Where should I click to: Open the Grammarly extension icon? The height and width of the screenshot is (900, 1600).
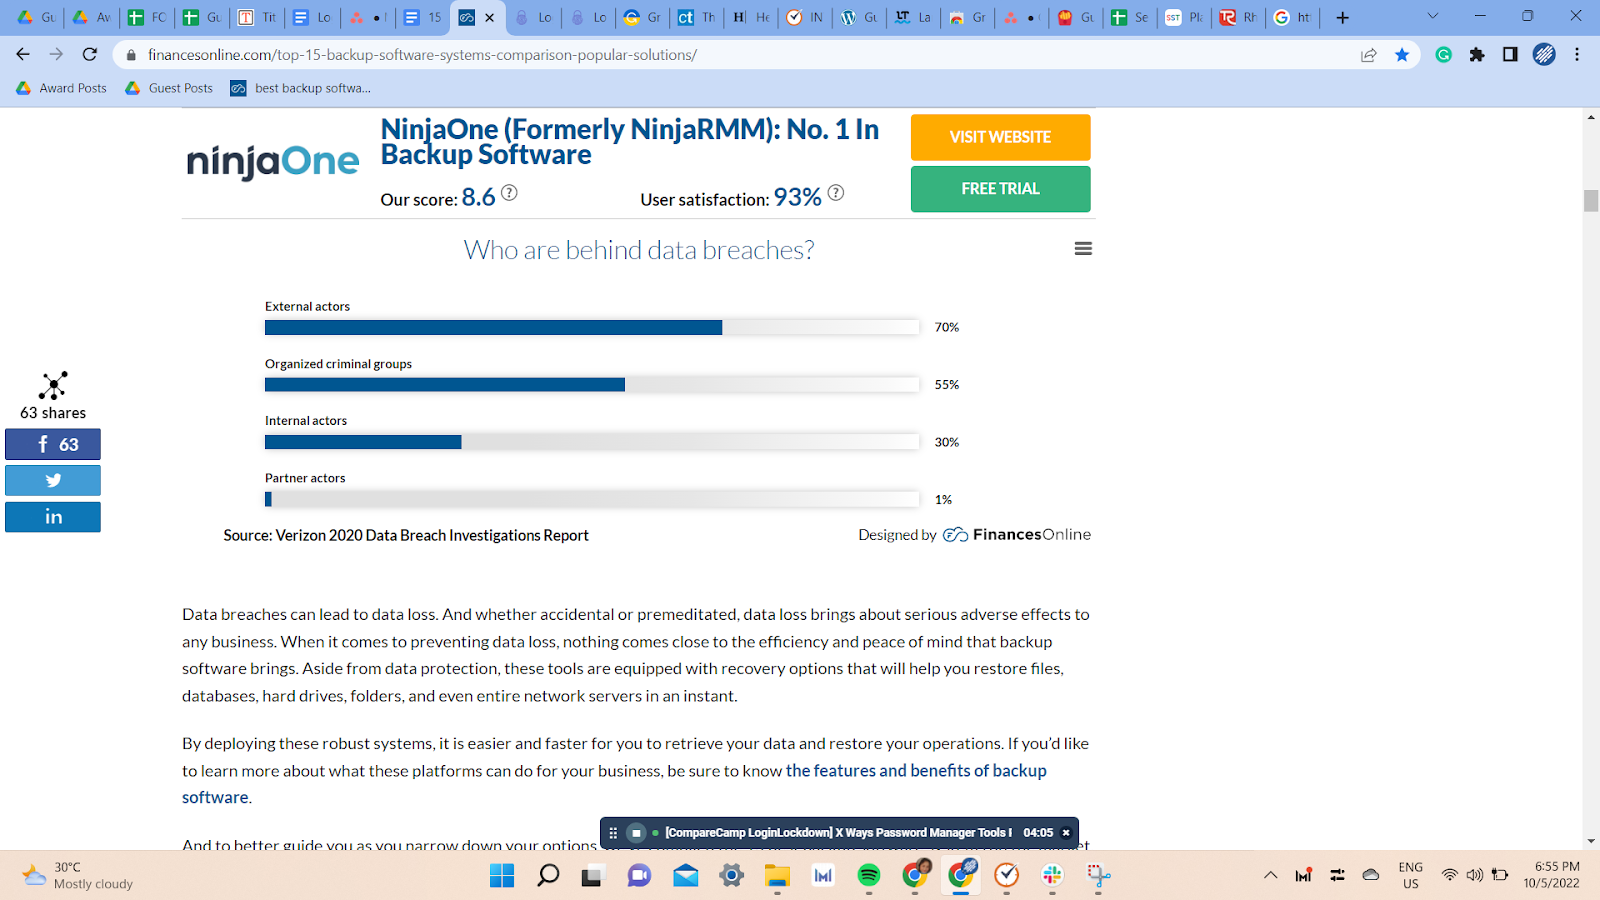[x=1443, y=55]
